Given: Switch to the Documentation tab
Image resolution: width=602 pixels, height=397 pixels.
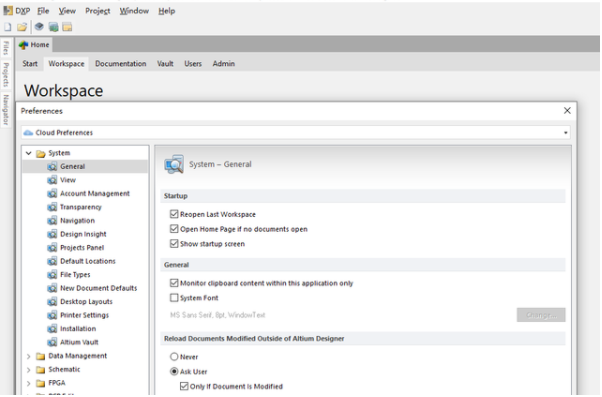Looking at the screenshot, I should tap(121, 64).
